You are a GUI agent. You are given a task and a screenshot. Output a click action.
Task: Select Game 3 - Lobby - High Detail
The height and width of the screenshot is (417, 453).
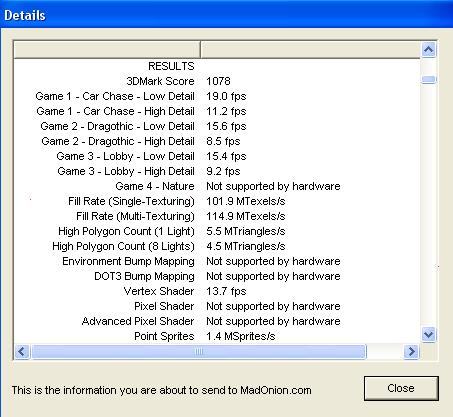126,171
